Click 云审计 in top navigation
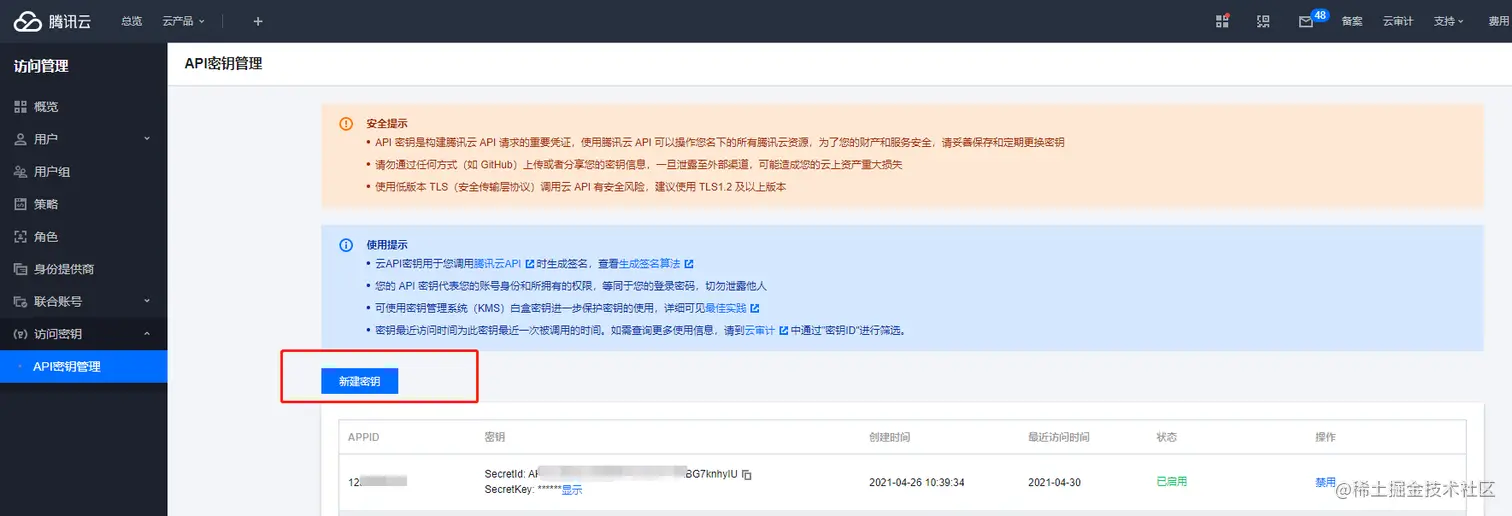 pyautogui.click(x=1398, y=21)
